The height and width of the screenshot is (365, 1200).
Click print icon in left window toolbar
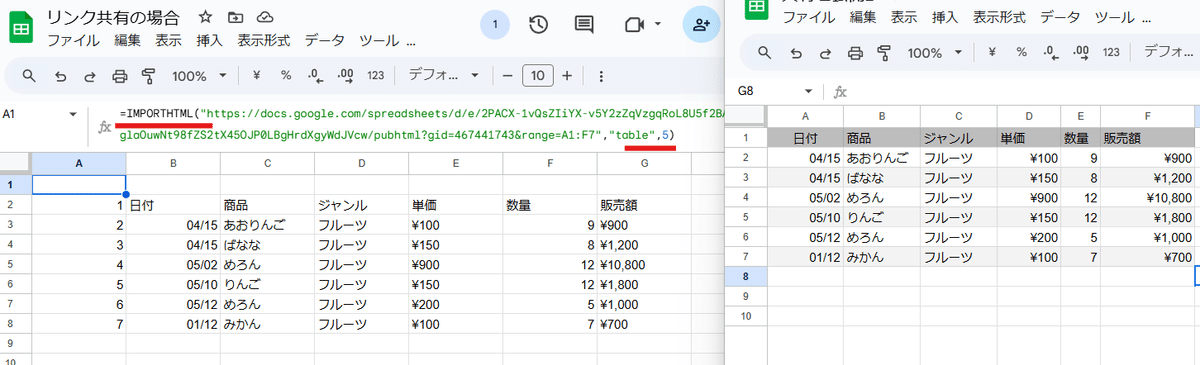tap(120, 76)
